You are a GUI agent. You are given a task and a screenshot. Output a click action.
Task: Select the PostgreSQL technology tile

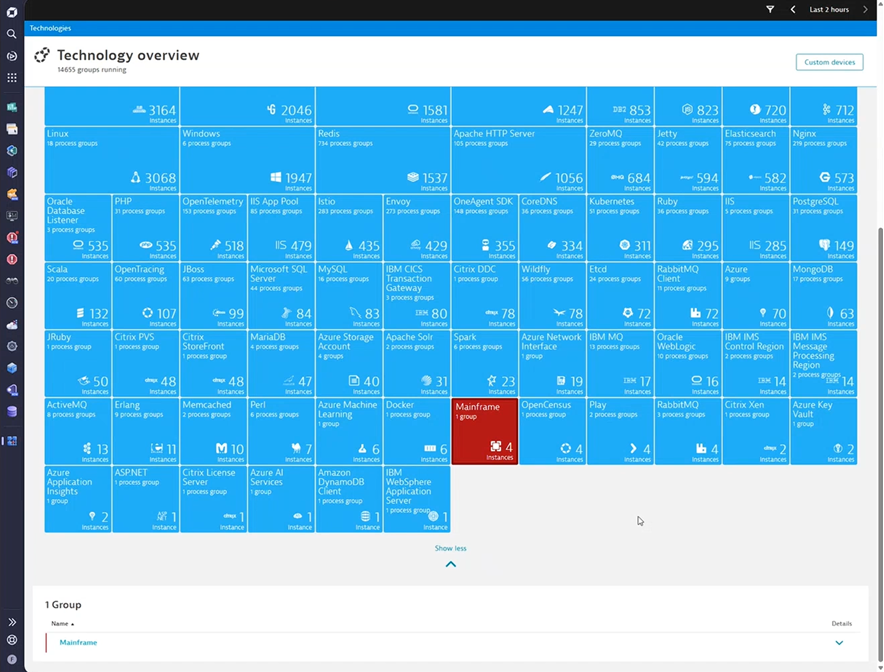pos(823,228)
